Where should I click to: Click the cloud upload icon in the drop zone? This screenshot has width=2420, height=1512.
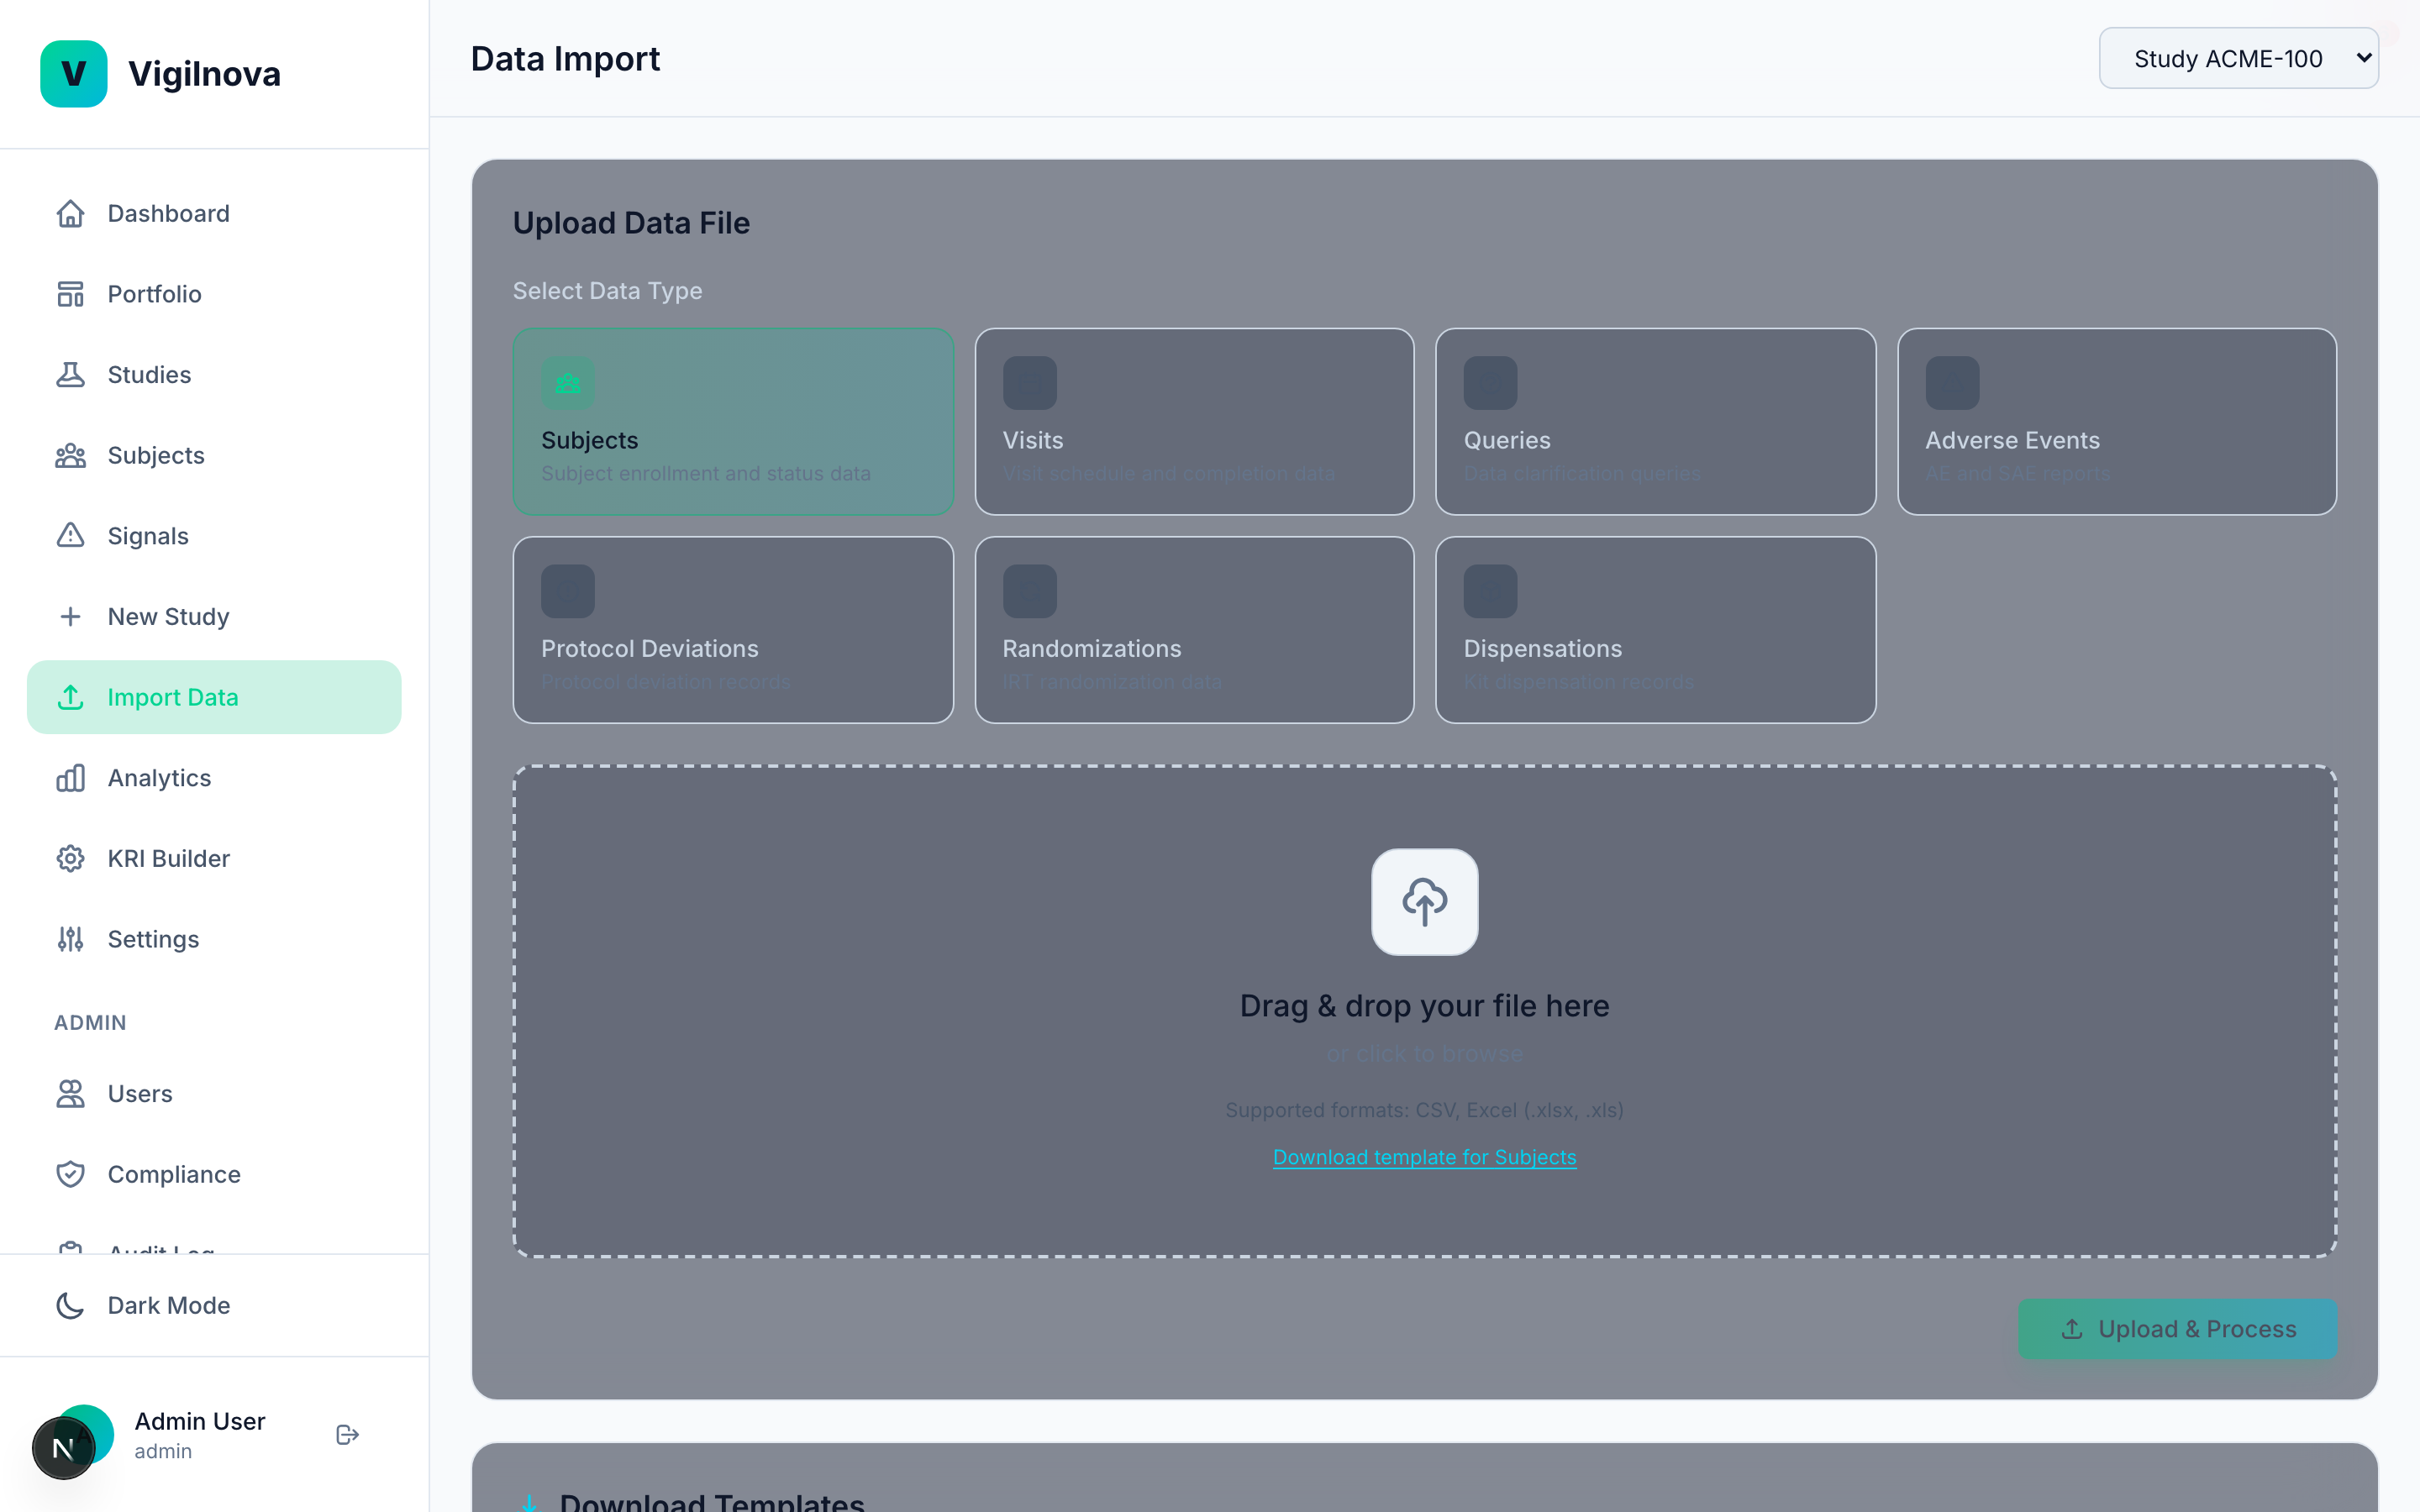tap(1424, 901)
